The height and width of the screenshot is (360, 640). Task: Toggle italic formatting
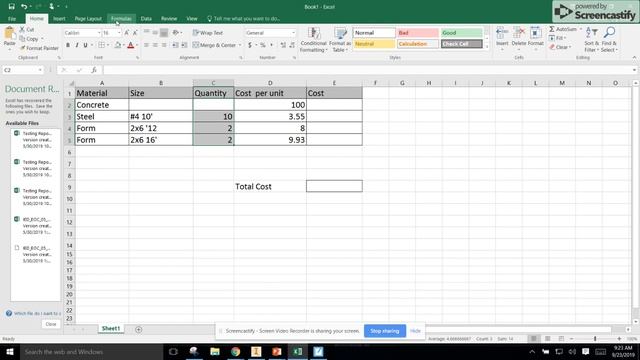77,45
